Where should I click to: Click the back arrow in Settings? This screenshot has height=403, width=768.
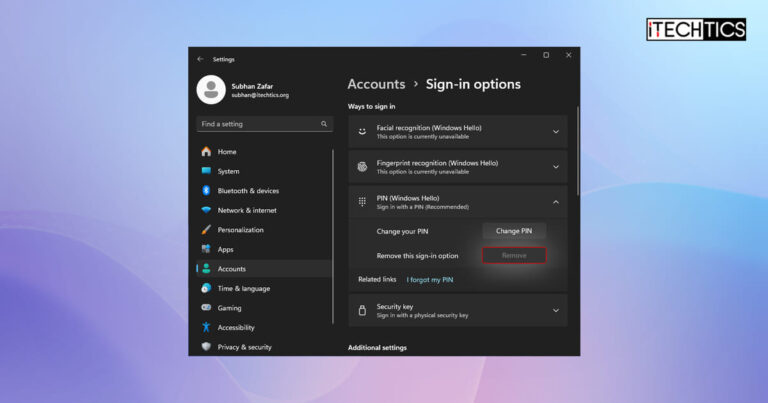pos(200,59)
